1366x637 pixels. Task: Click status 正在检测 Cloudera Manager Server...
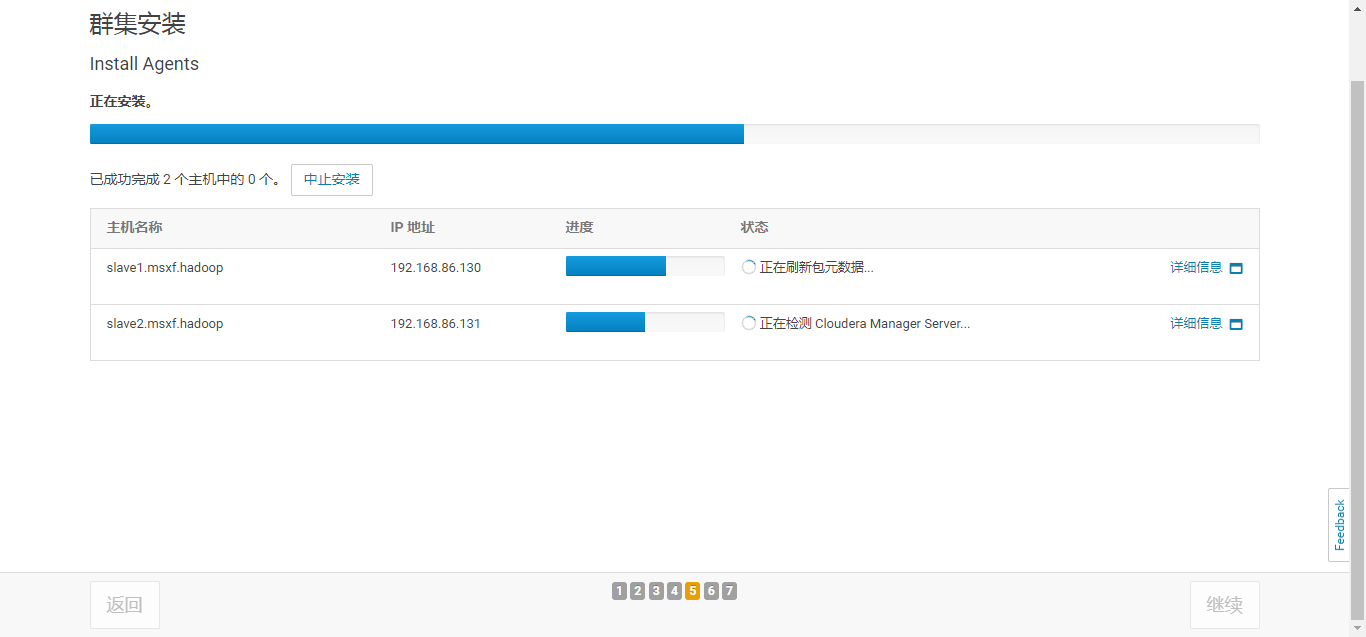click(x=865, y=324)
